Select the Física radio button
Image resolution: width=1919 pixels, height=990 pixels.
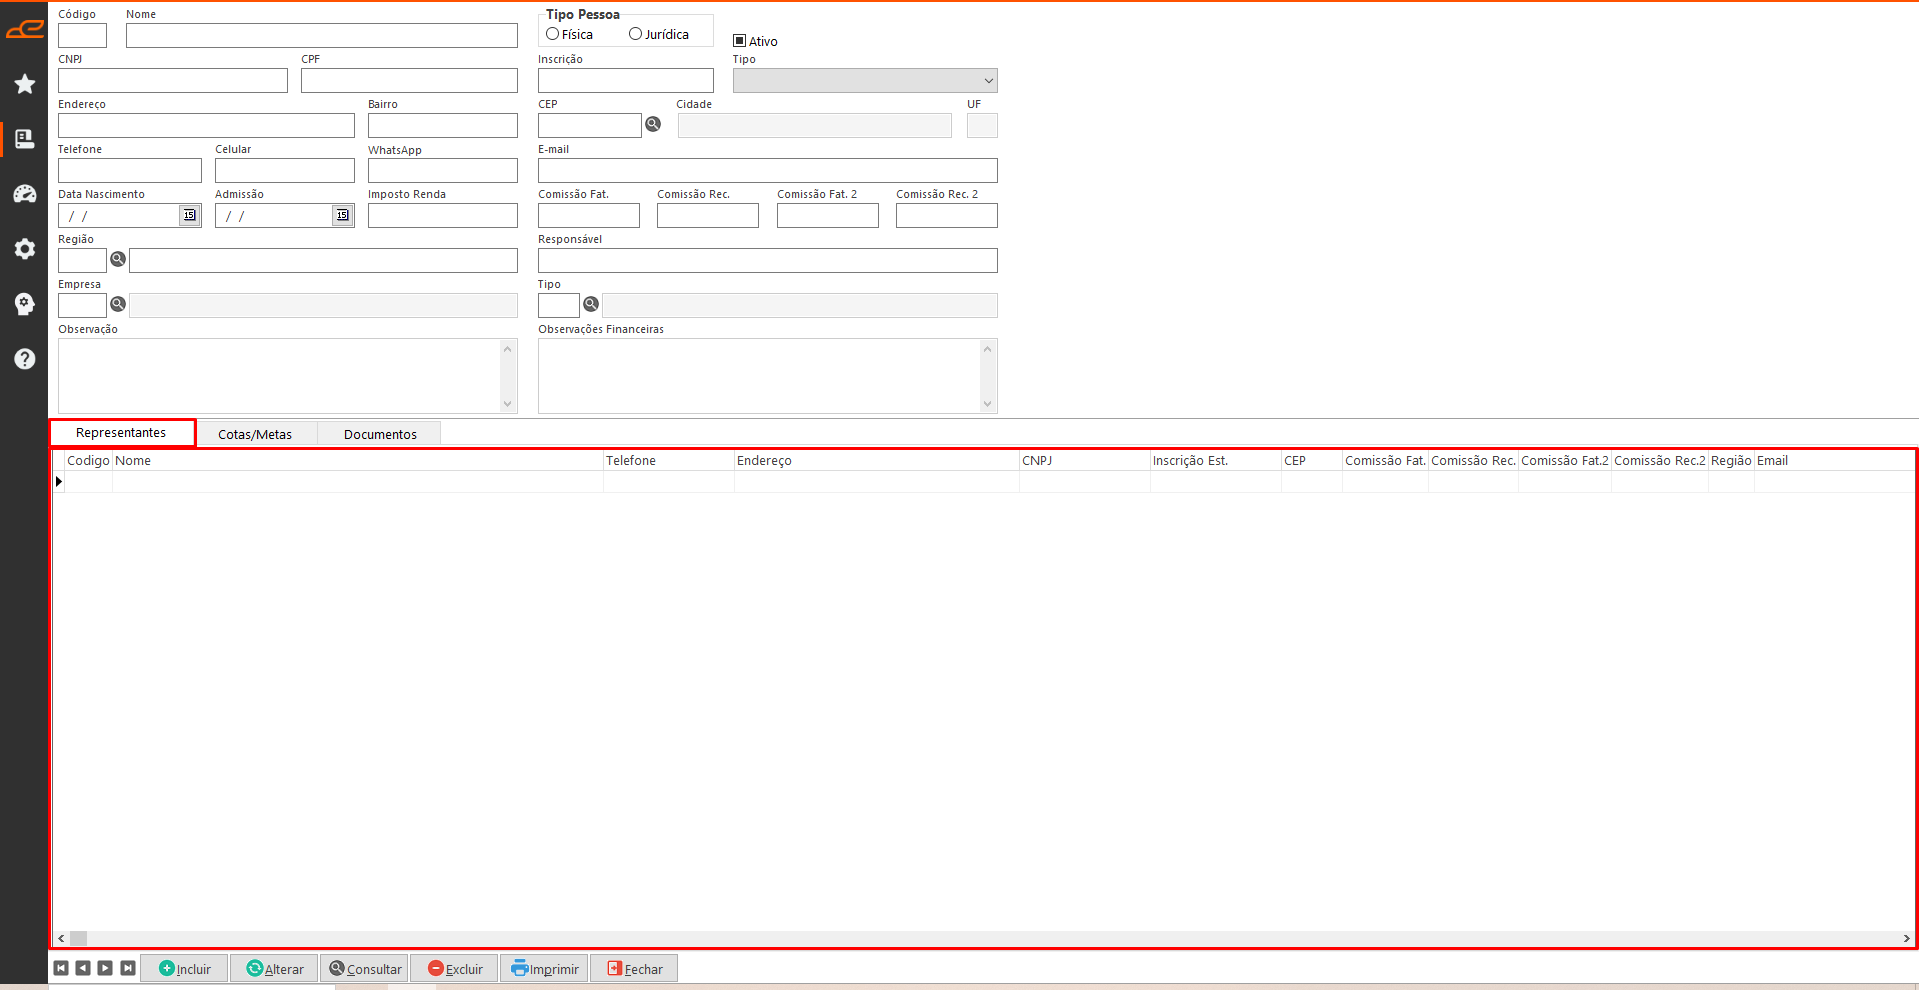click(x=552, y=34)
